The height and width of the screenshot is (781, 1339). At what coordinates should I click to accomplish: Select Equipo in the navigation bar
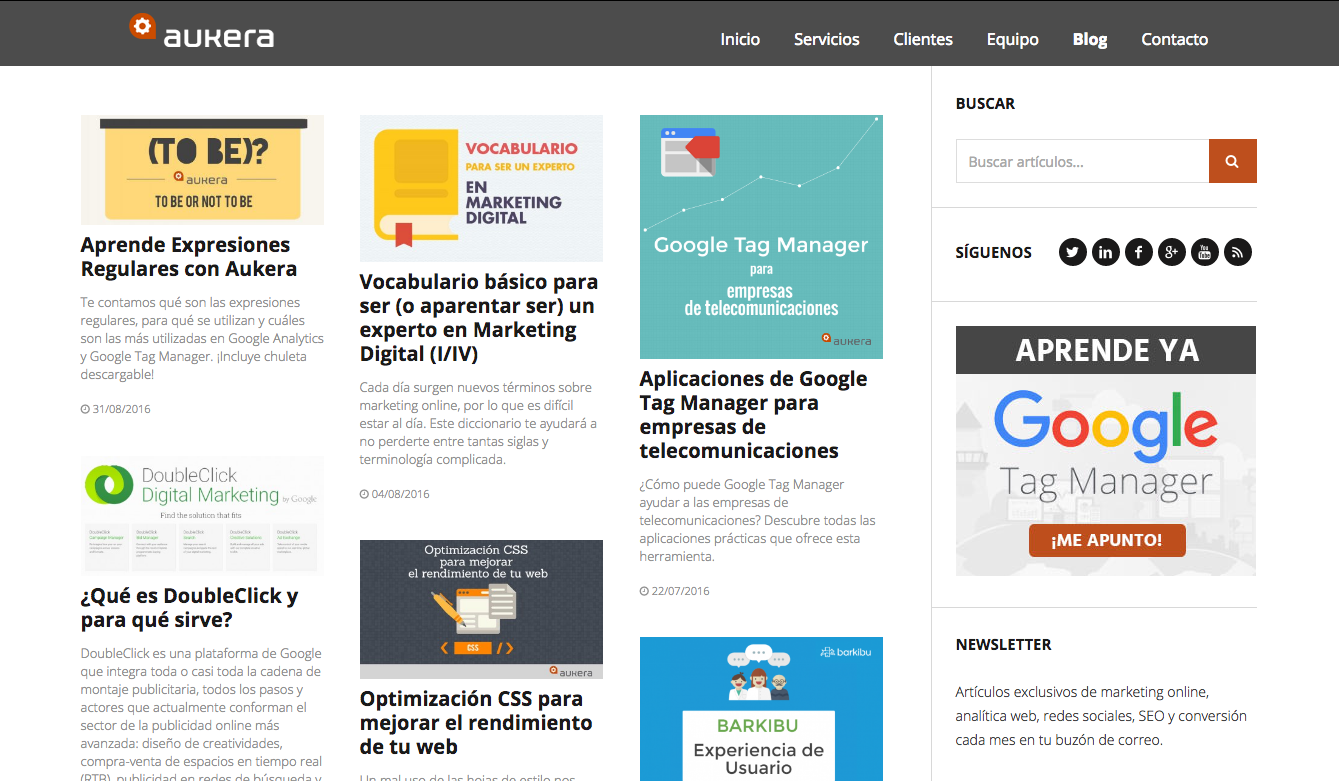point(1012,39)
